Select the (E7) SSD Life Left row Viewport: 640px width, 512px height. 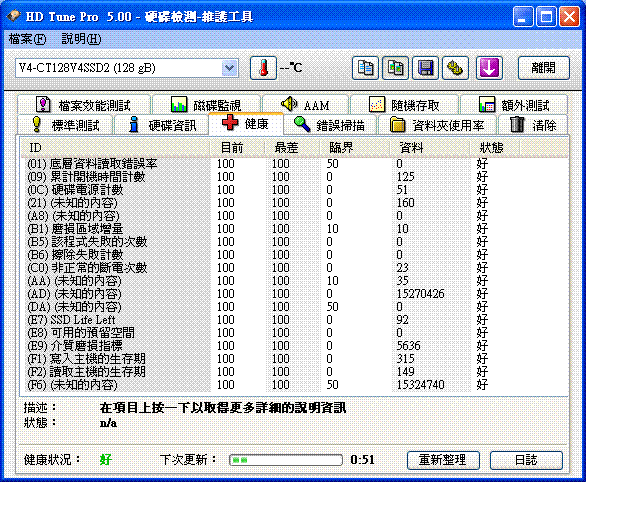294,320
